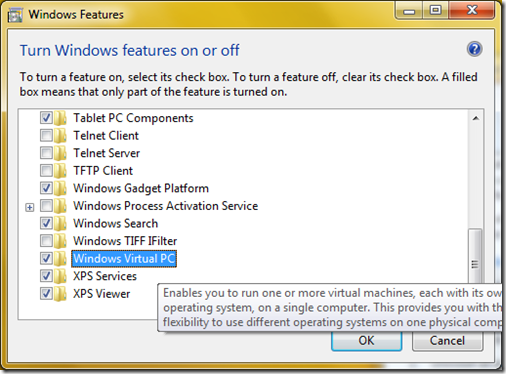Select the Windows Search feature label
Screen dimensions: 506x374
(x=115, y=223)
